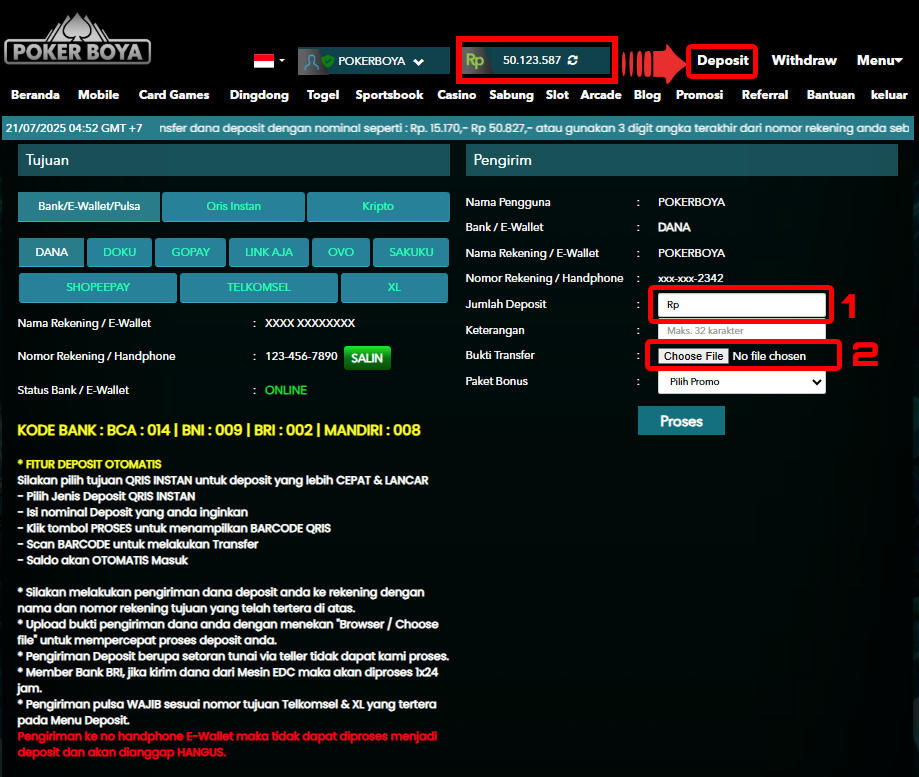Click the Tujuan section header
The height and width of the screenshot is (777, 919).
[234, 160]
